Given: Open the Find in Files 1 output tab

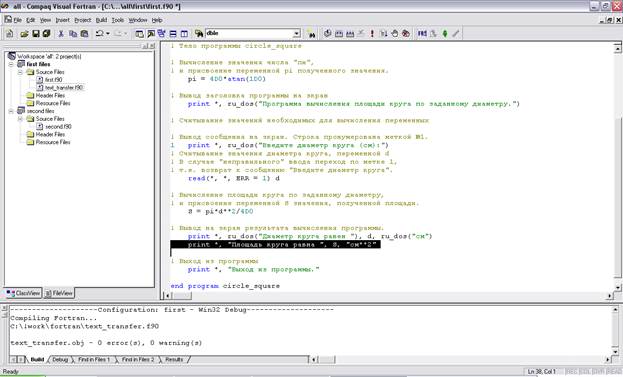Looking at the screenshot, I should [x=94, y=360].
